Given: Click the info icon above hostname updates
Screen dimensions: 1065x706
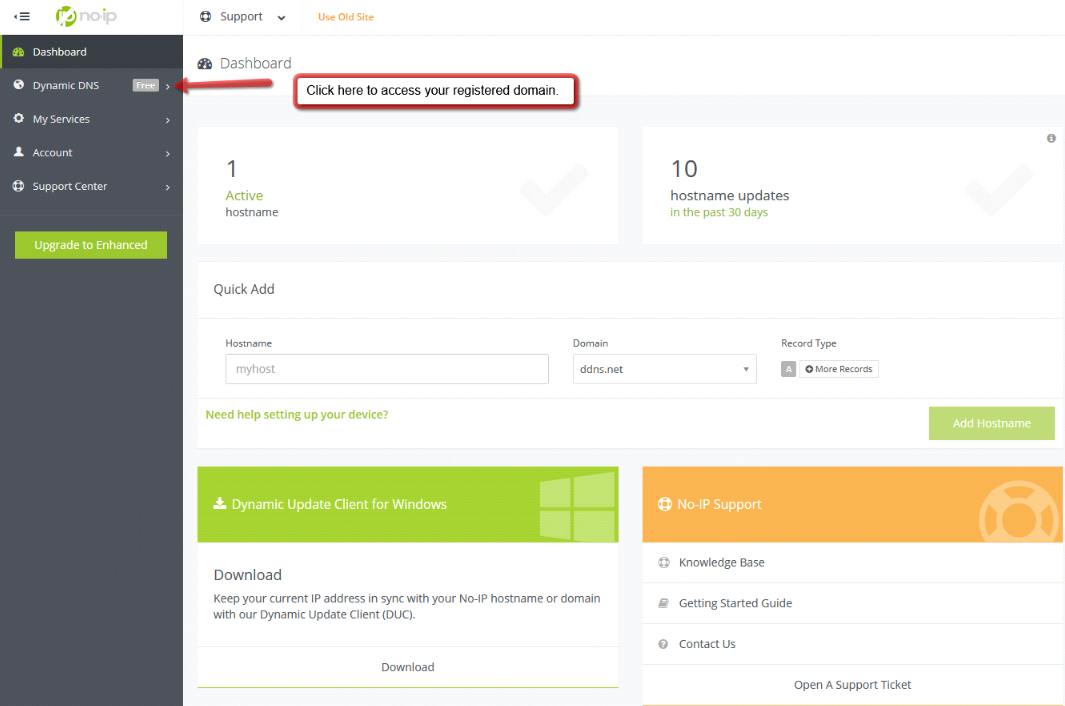Looking at the screenshot, I should click(1051, 139).
